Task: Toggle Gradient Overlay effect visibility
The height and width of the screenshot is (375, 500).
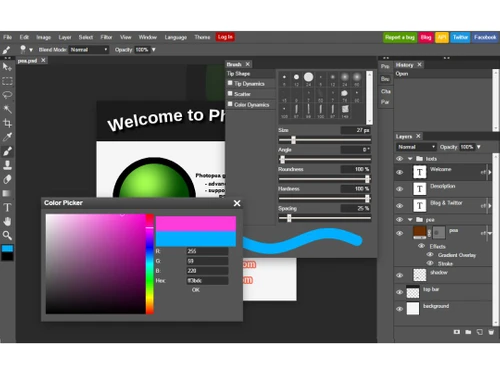Action: [x=430, y=255]
